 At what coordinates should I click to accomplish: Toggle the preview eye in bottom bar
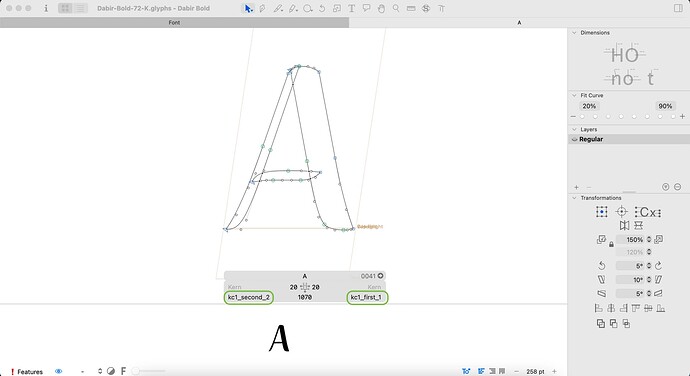(59, 371)
